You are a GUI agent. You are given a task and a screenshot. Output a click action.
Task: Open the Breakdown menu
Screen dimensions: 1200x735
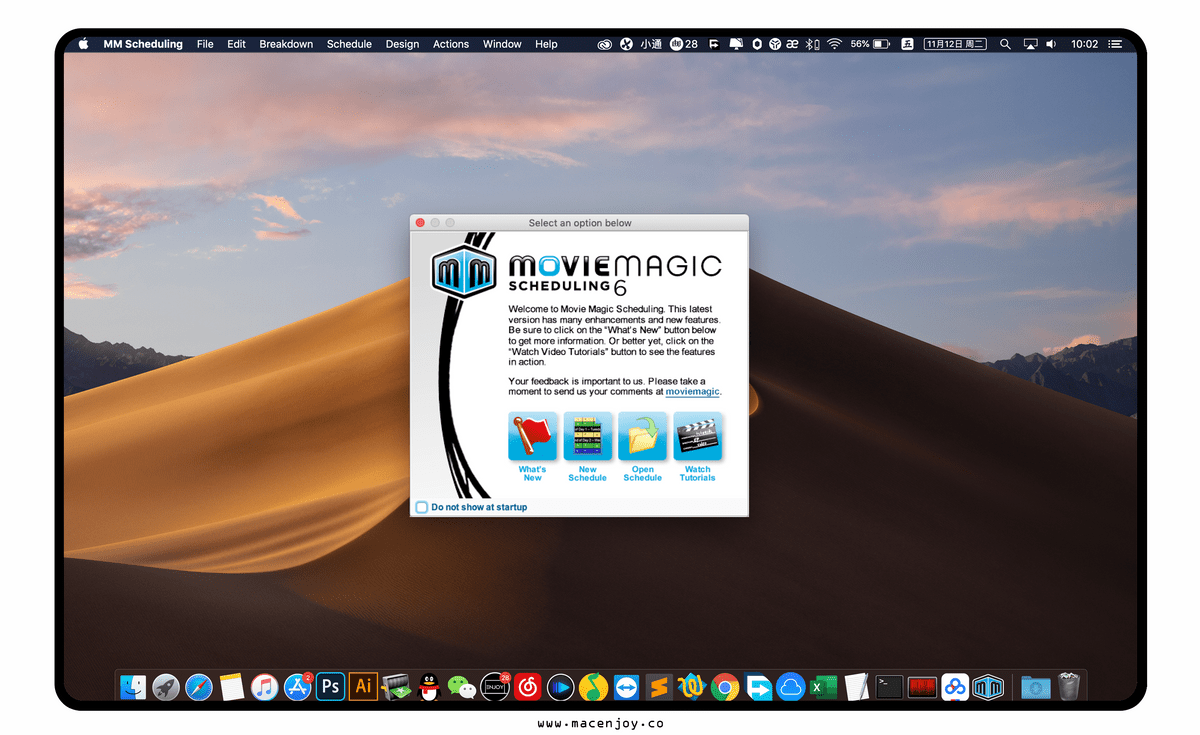(286, 44)
